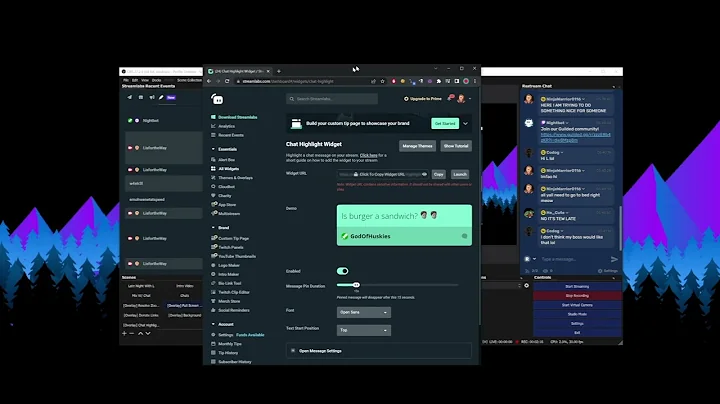This screenshot has height=404, width=720.
Task: Click the send arrow in Restream Chat
Action: pyautogui.click(x=614, y=259)
